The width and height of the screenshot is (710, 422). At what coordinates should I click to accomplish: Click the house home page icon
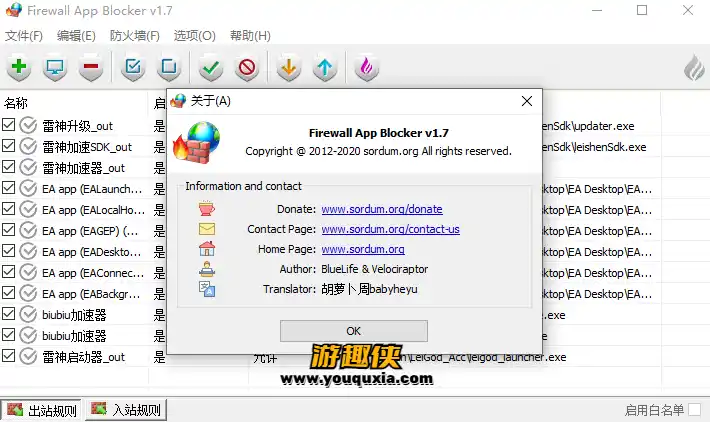tap(207, 249)
